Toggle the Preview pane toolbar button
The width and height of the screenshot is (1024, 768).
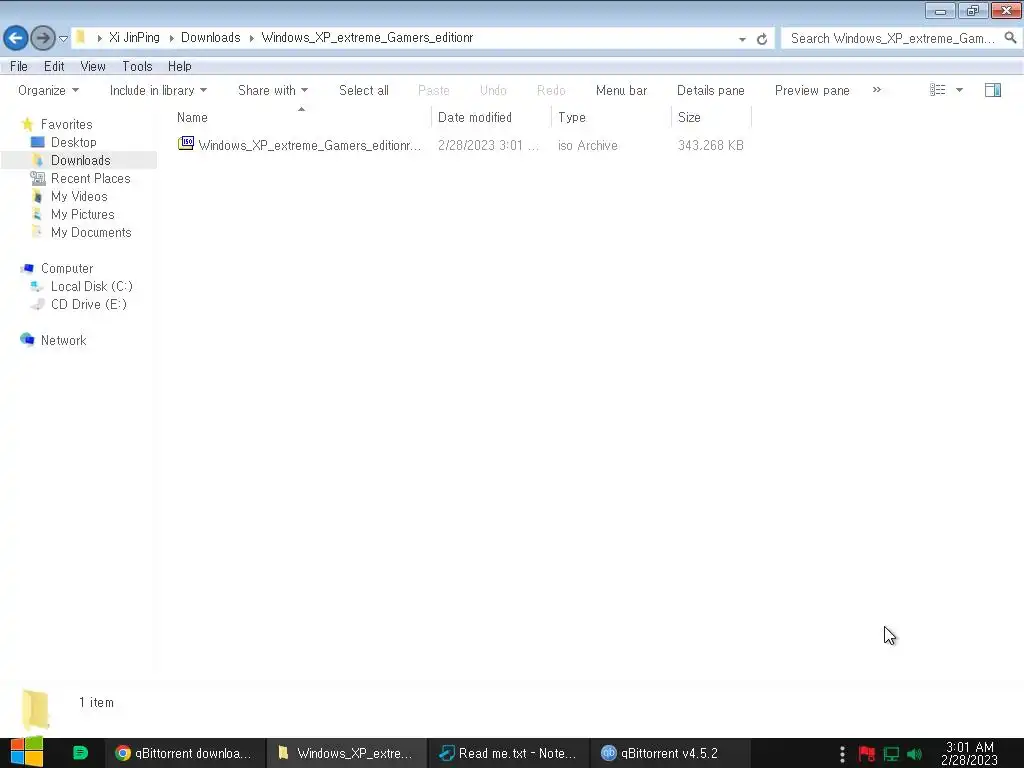[812, 90]
